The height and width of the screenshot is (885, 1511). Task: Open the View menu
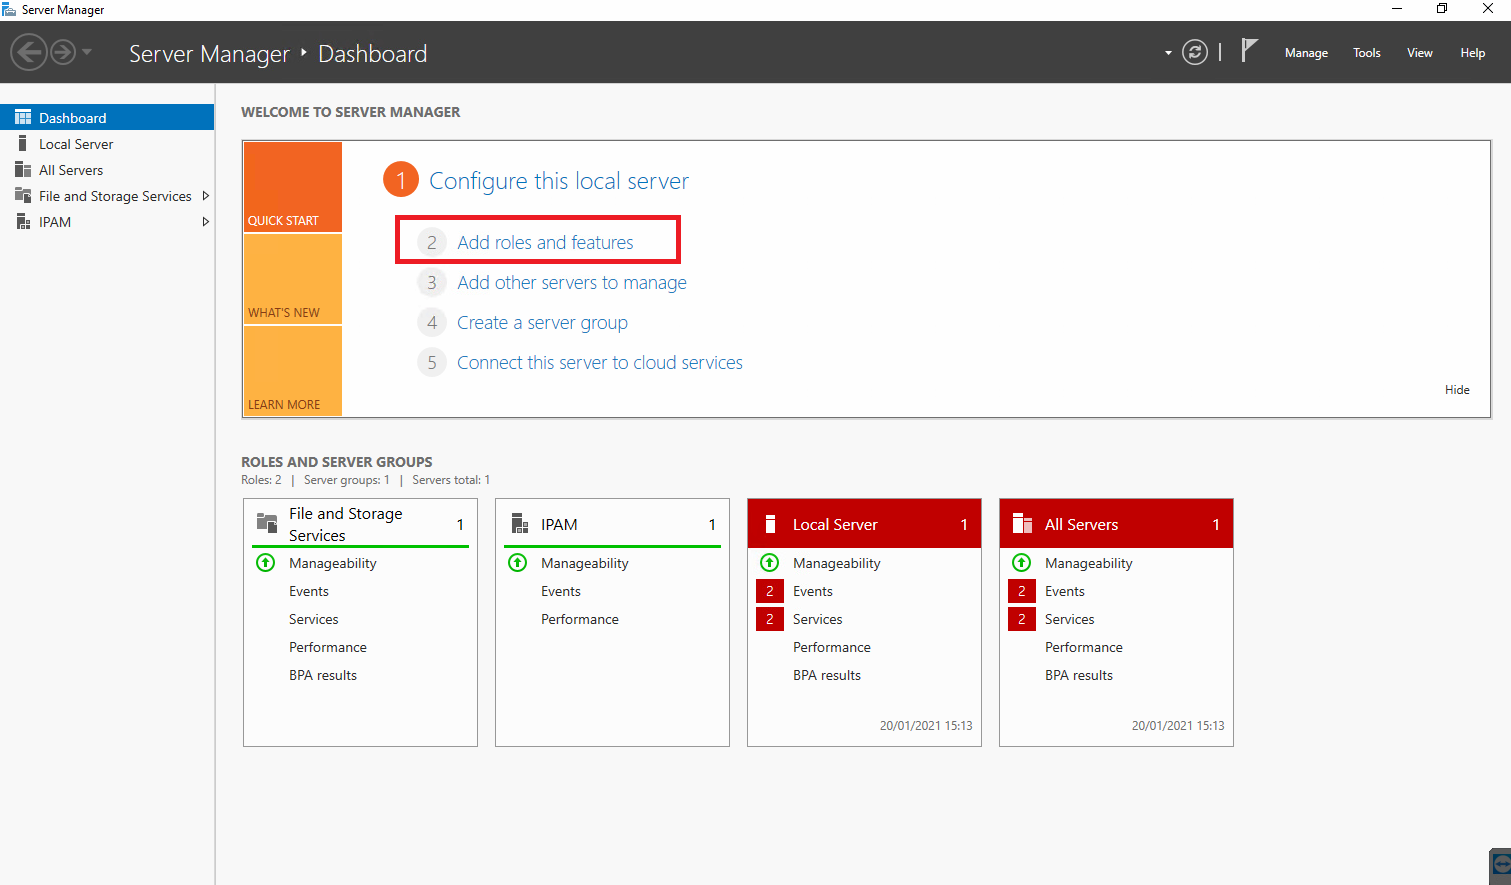coord(1420,53)
